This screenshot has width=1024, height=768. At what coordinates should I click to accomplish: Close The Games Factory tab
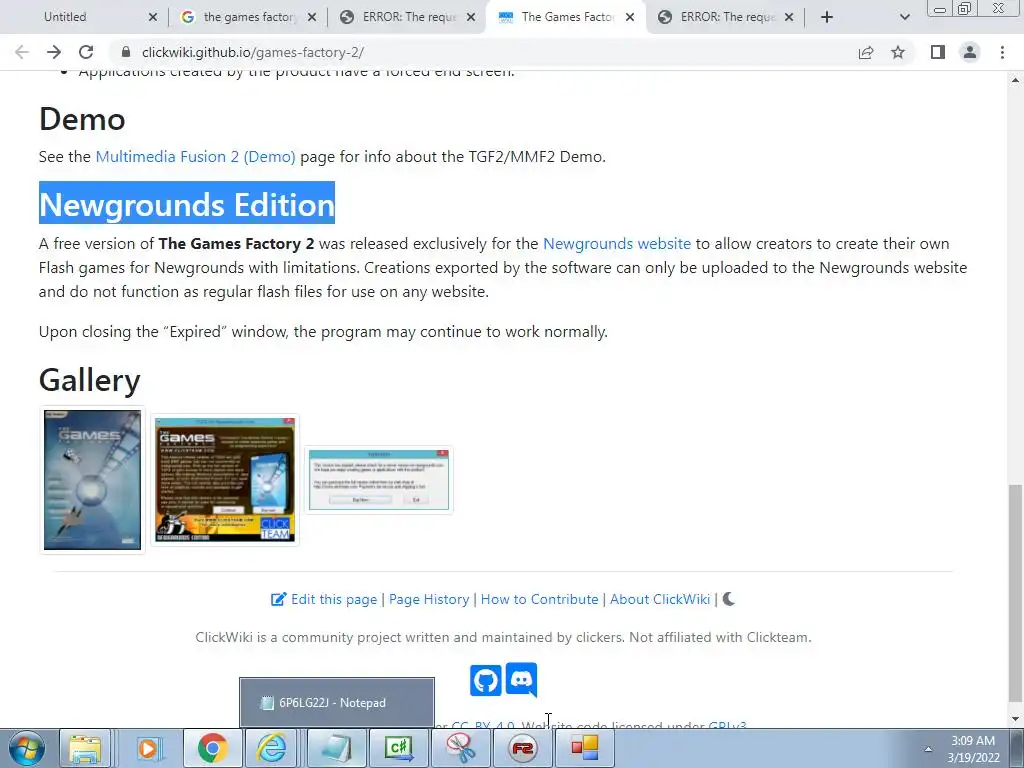click(630, 17)
